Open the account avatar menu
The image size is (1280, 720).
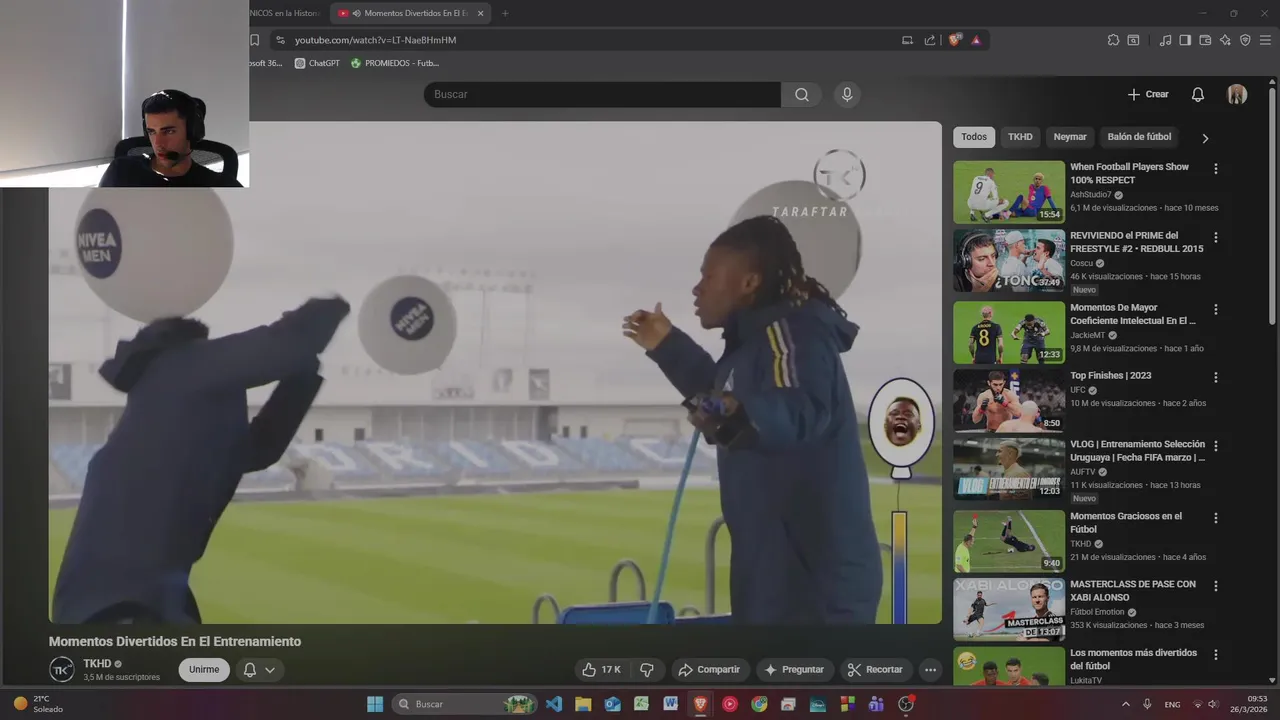click(x=1237, y=94)
